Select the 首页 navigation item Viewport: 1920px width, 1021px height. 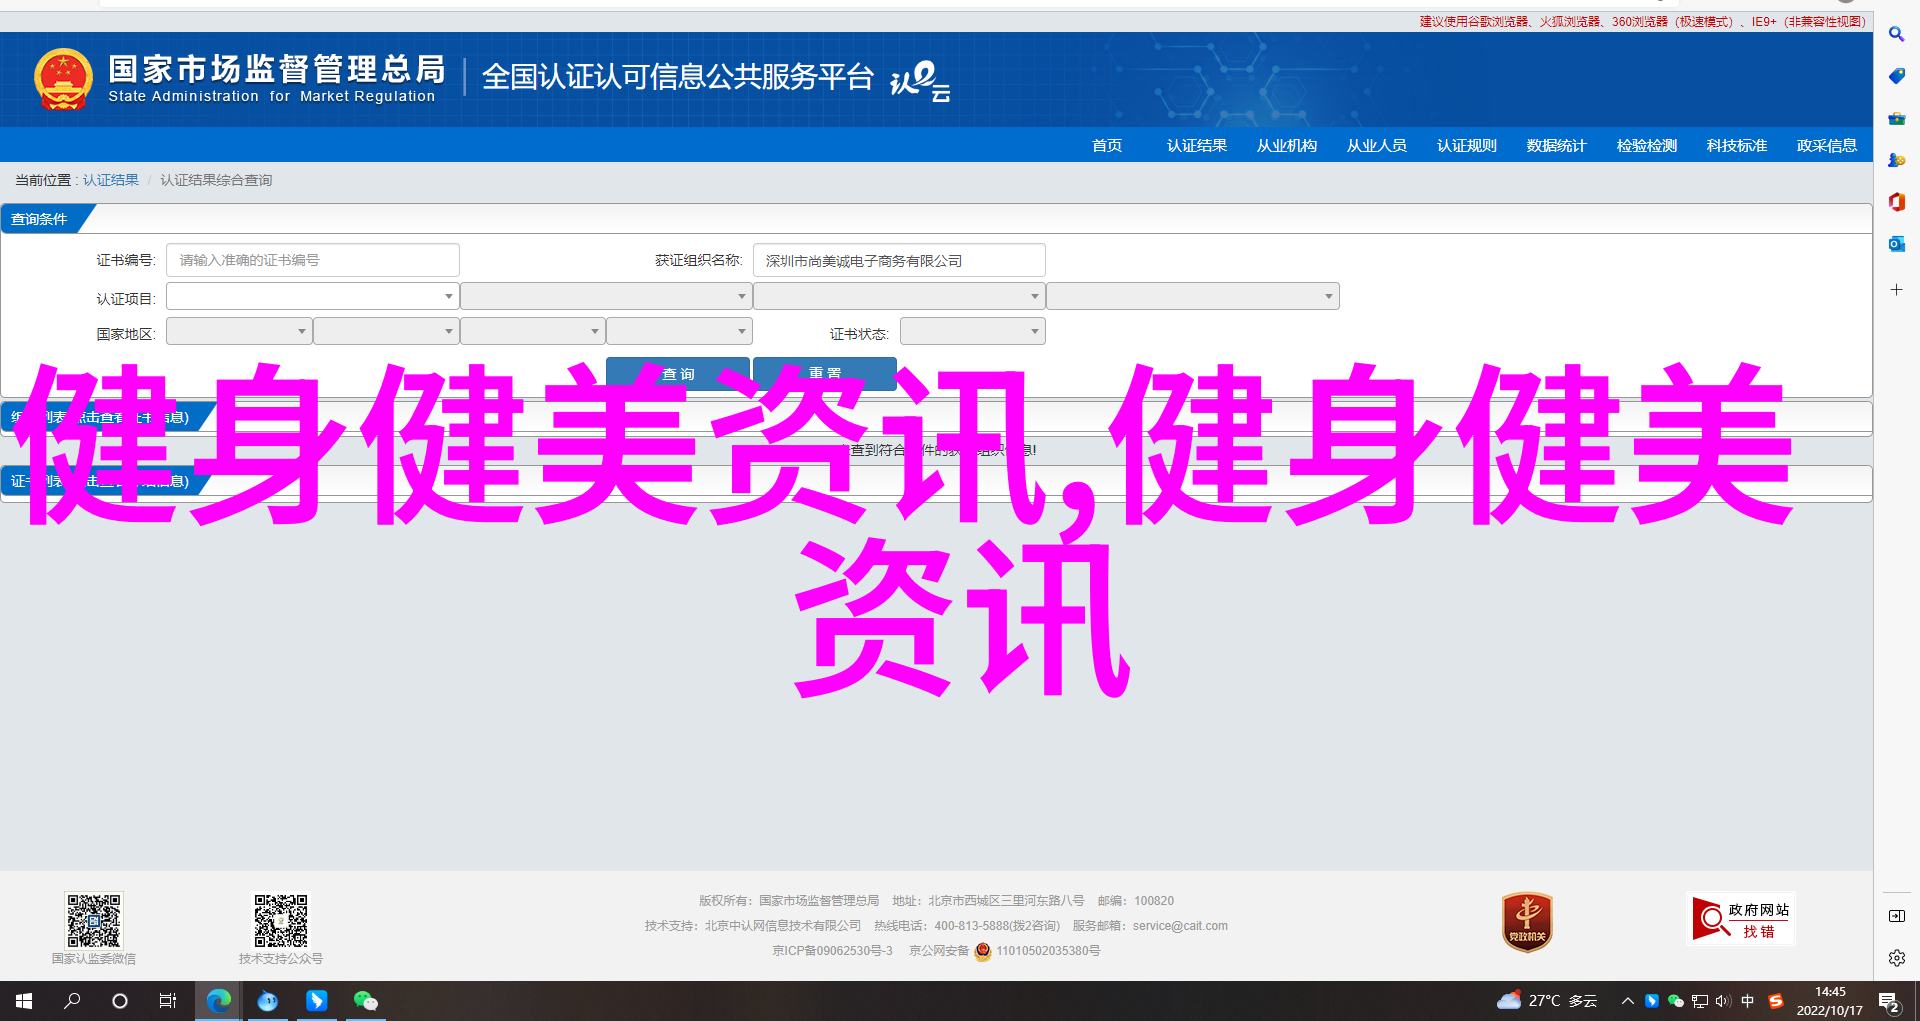pyautogui.click(x=1106, y=146)
